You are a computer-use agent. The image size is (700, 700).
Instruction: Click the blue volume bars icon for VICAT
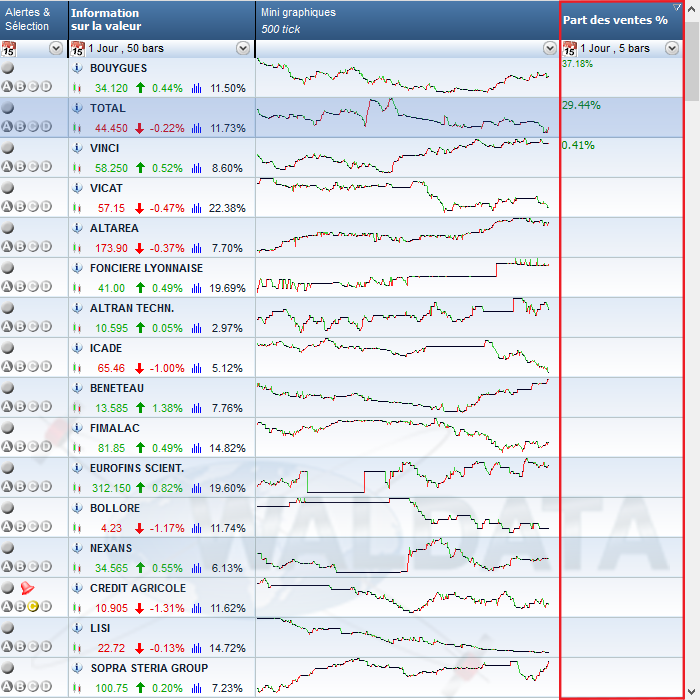196,208
